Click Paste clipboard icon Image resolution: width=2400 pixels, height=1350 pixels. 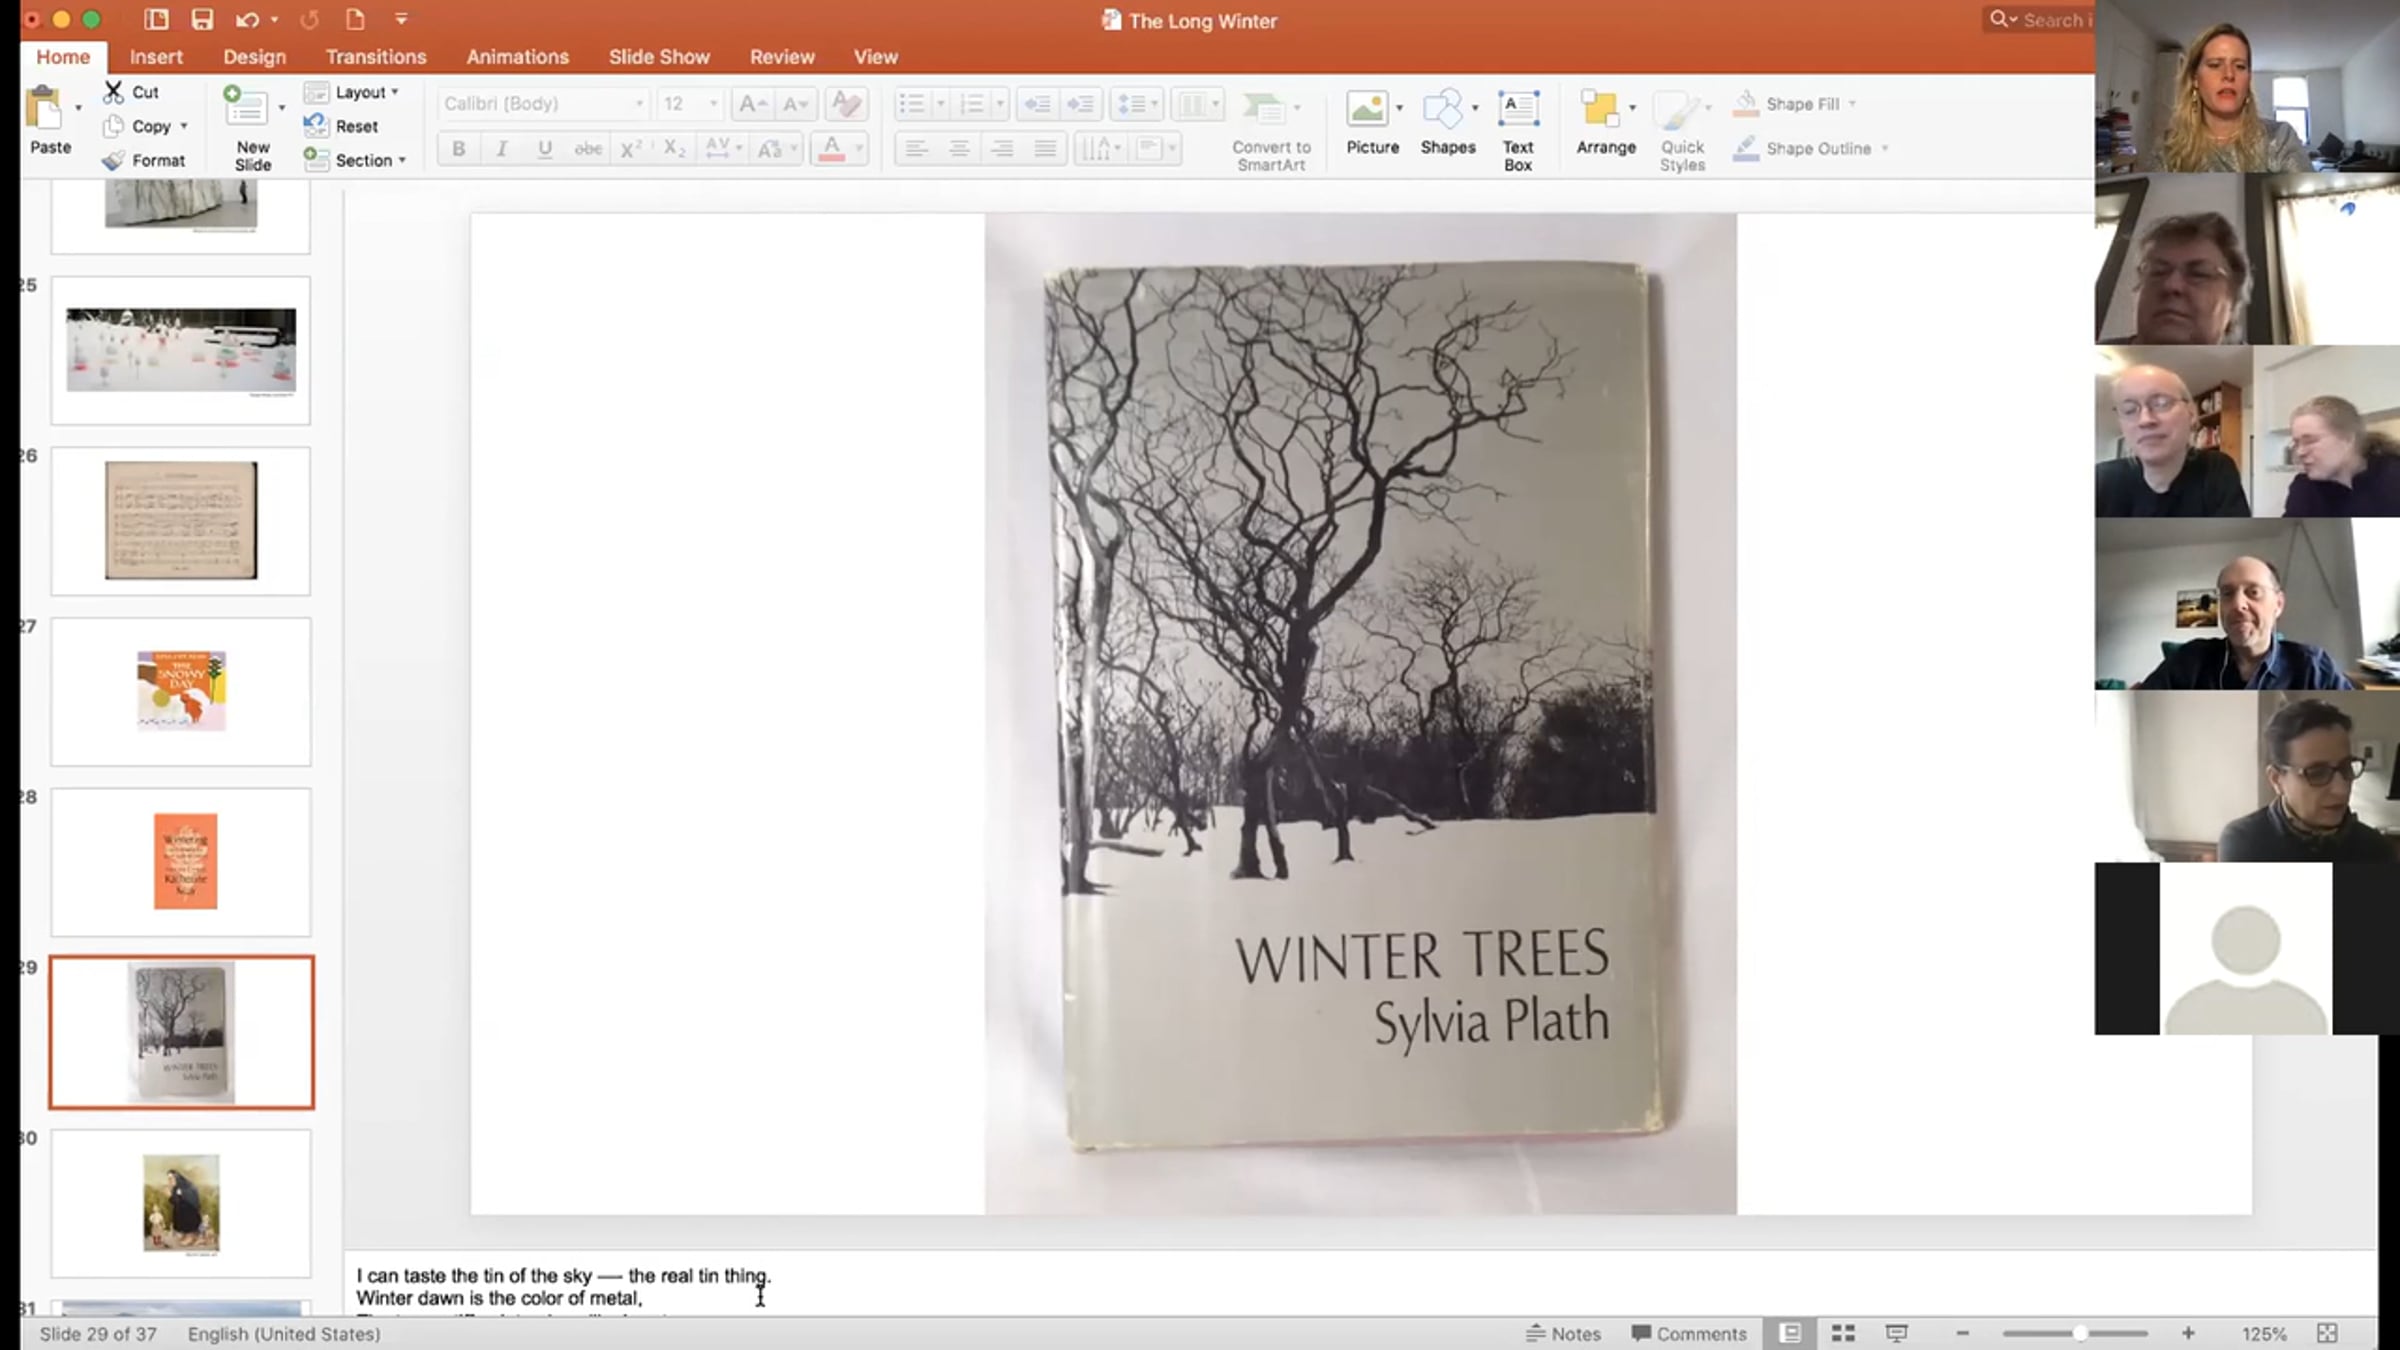pos(45,108)
